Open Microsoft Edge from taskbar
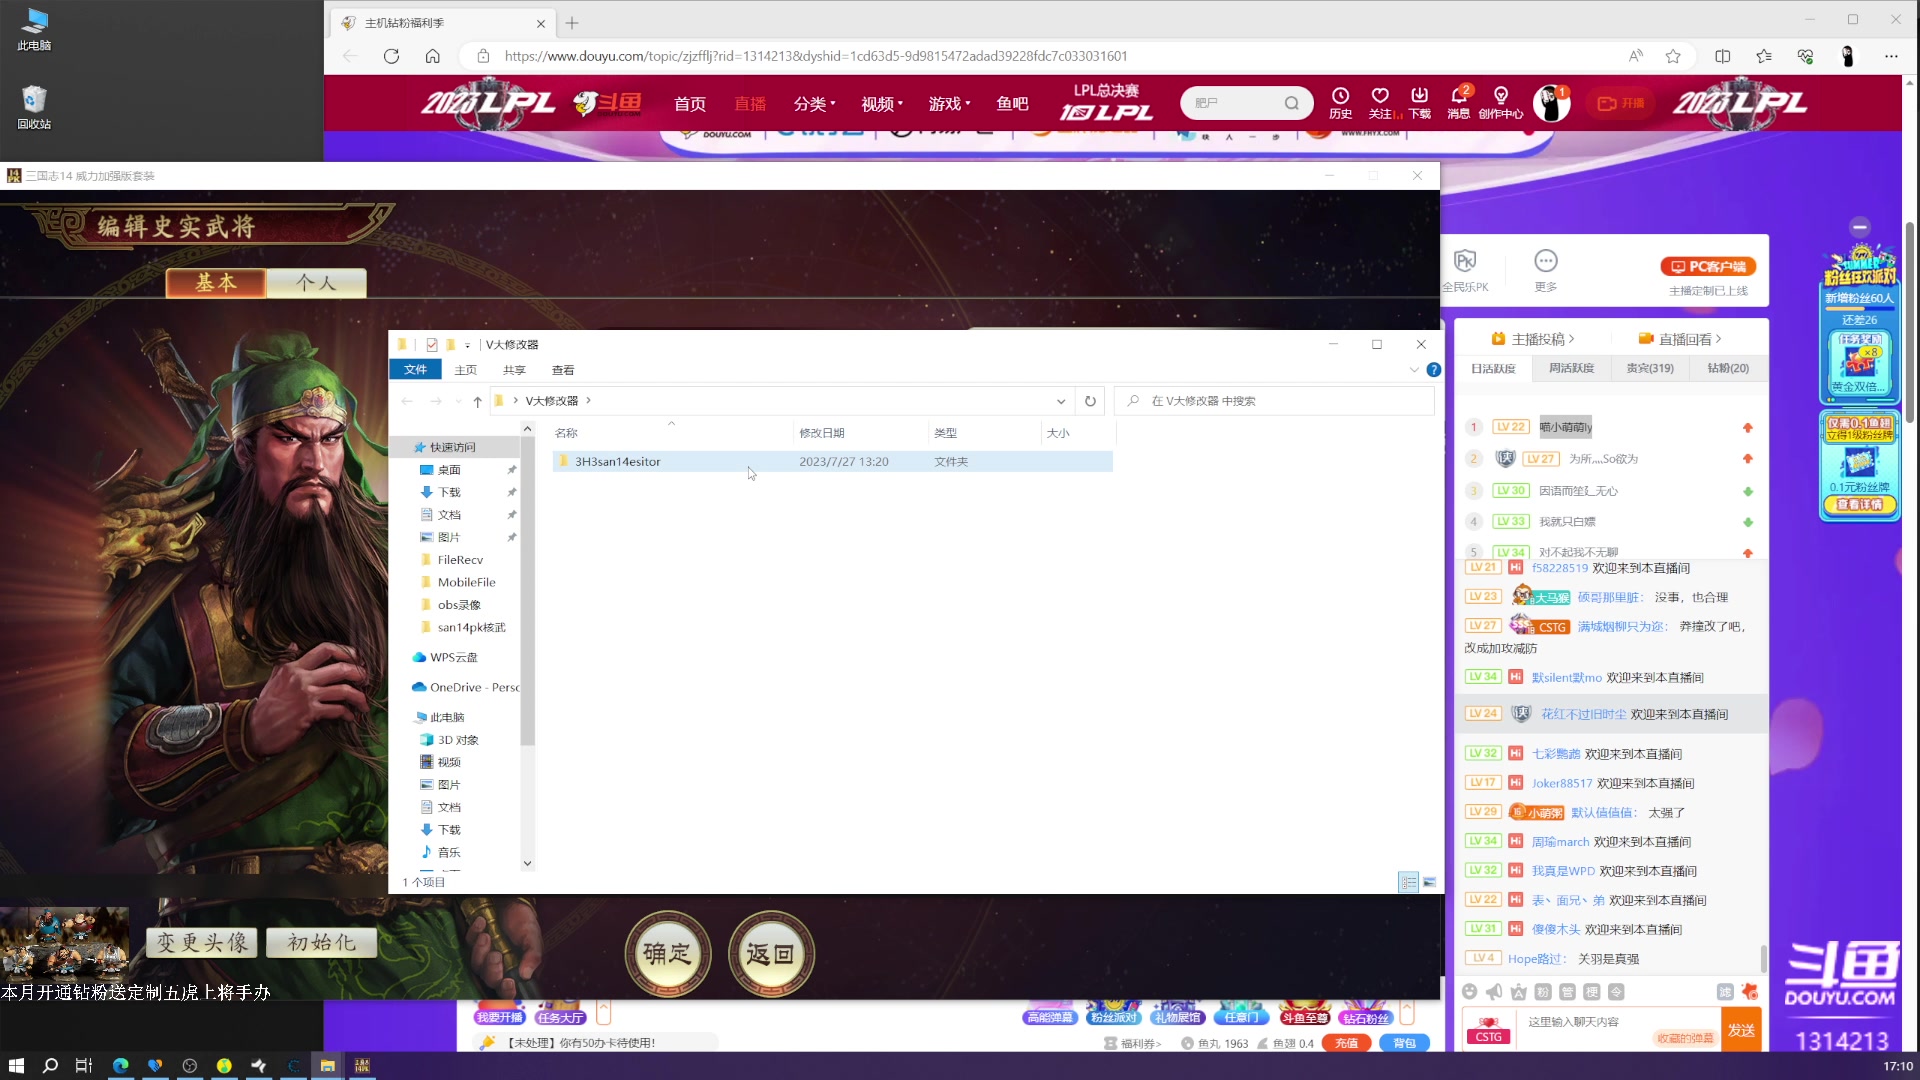 121,1066
